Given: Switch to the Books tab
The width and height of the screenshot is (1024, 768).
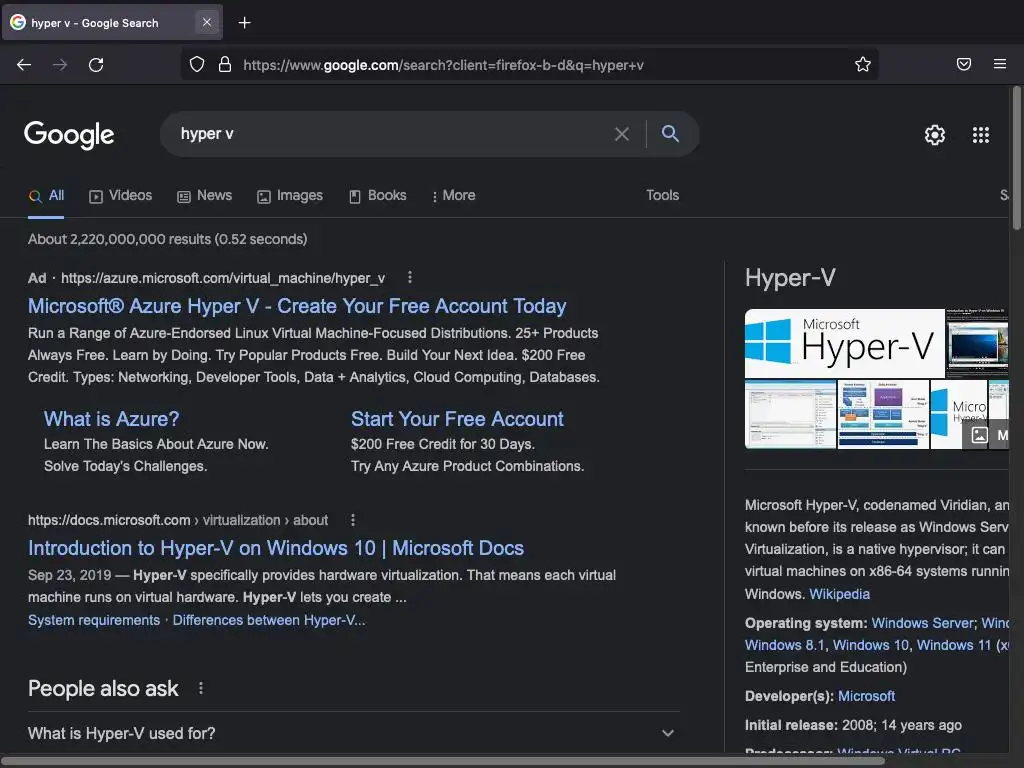Looking at the screenshot, I should pyautogui.click(x=377, y=195).
